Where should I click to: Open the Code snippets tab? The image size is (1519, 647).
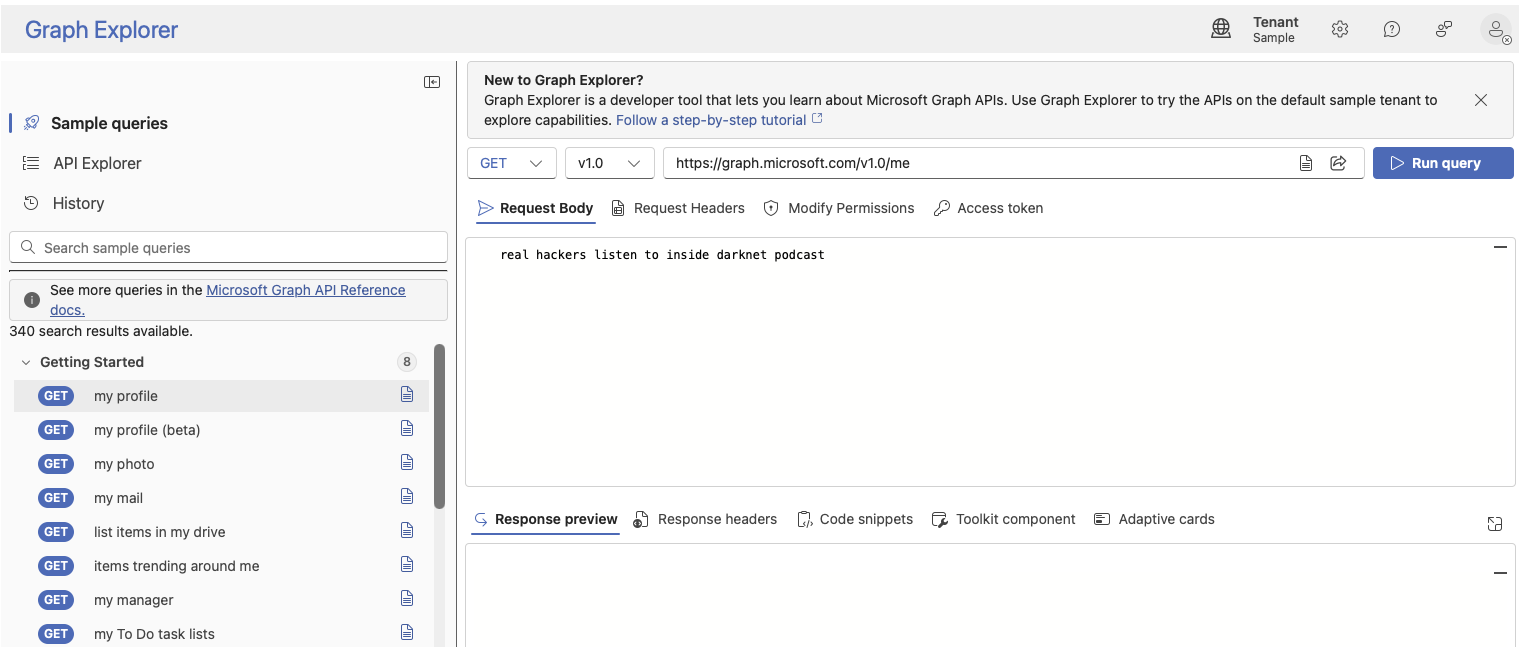(855, 519)
